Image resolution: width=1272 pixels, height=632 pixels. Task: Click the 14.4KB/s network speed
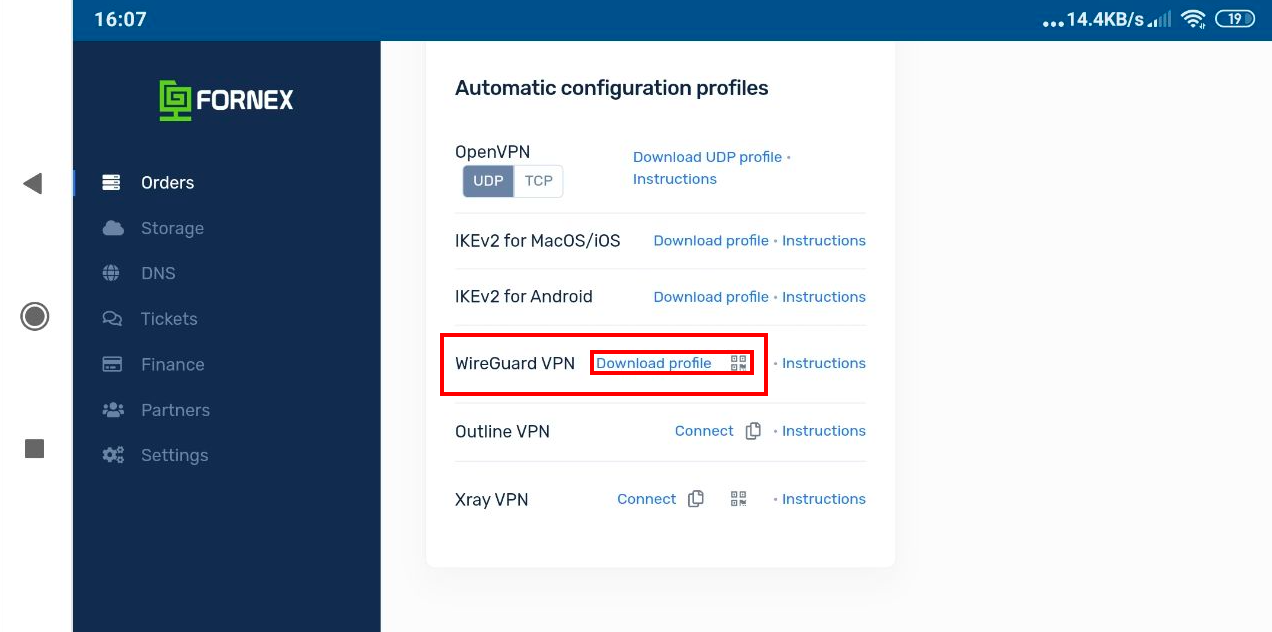click(1105, 20)
